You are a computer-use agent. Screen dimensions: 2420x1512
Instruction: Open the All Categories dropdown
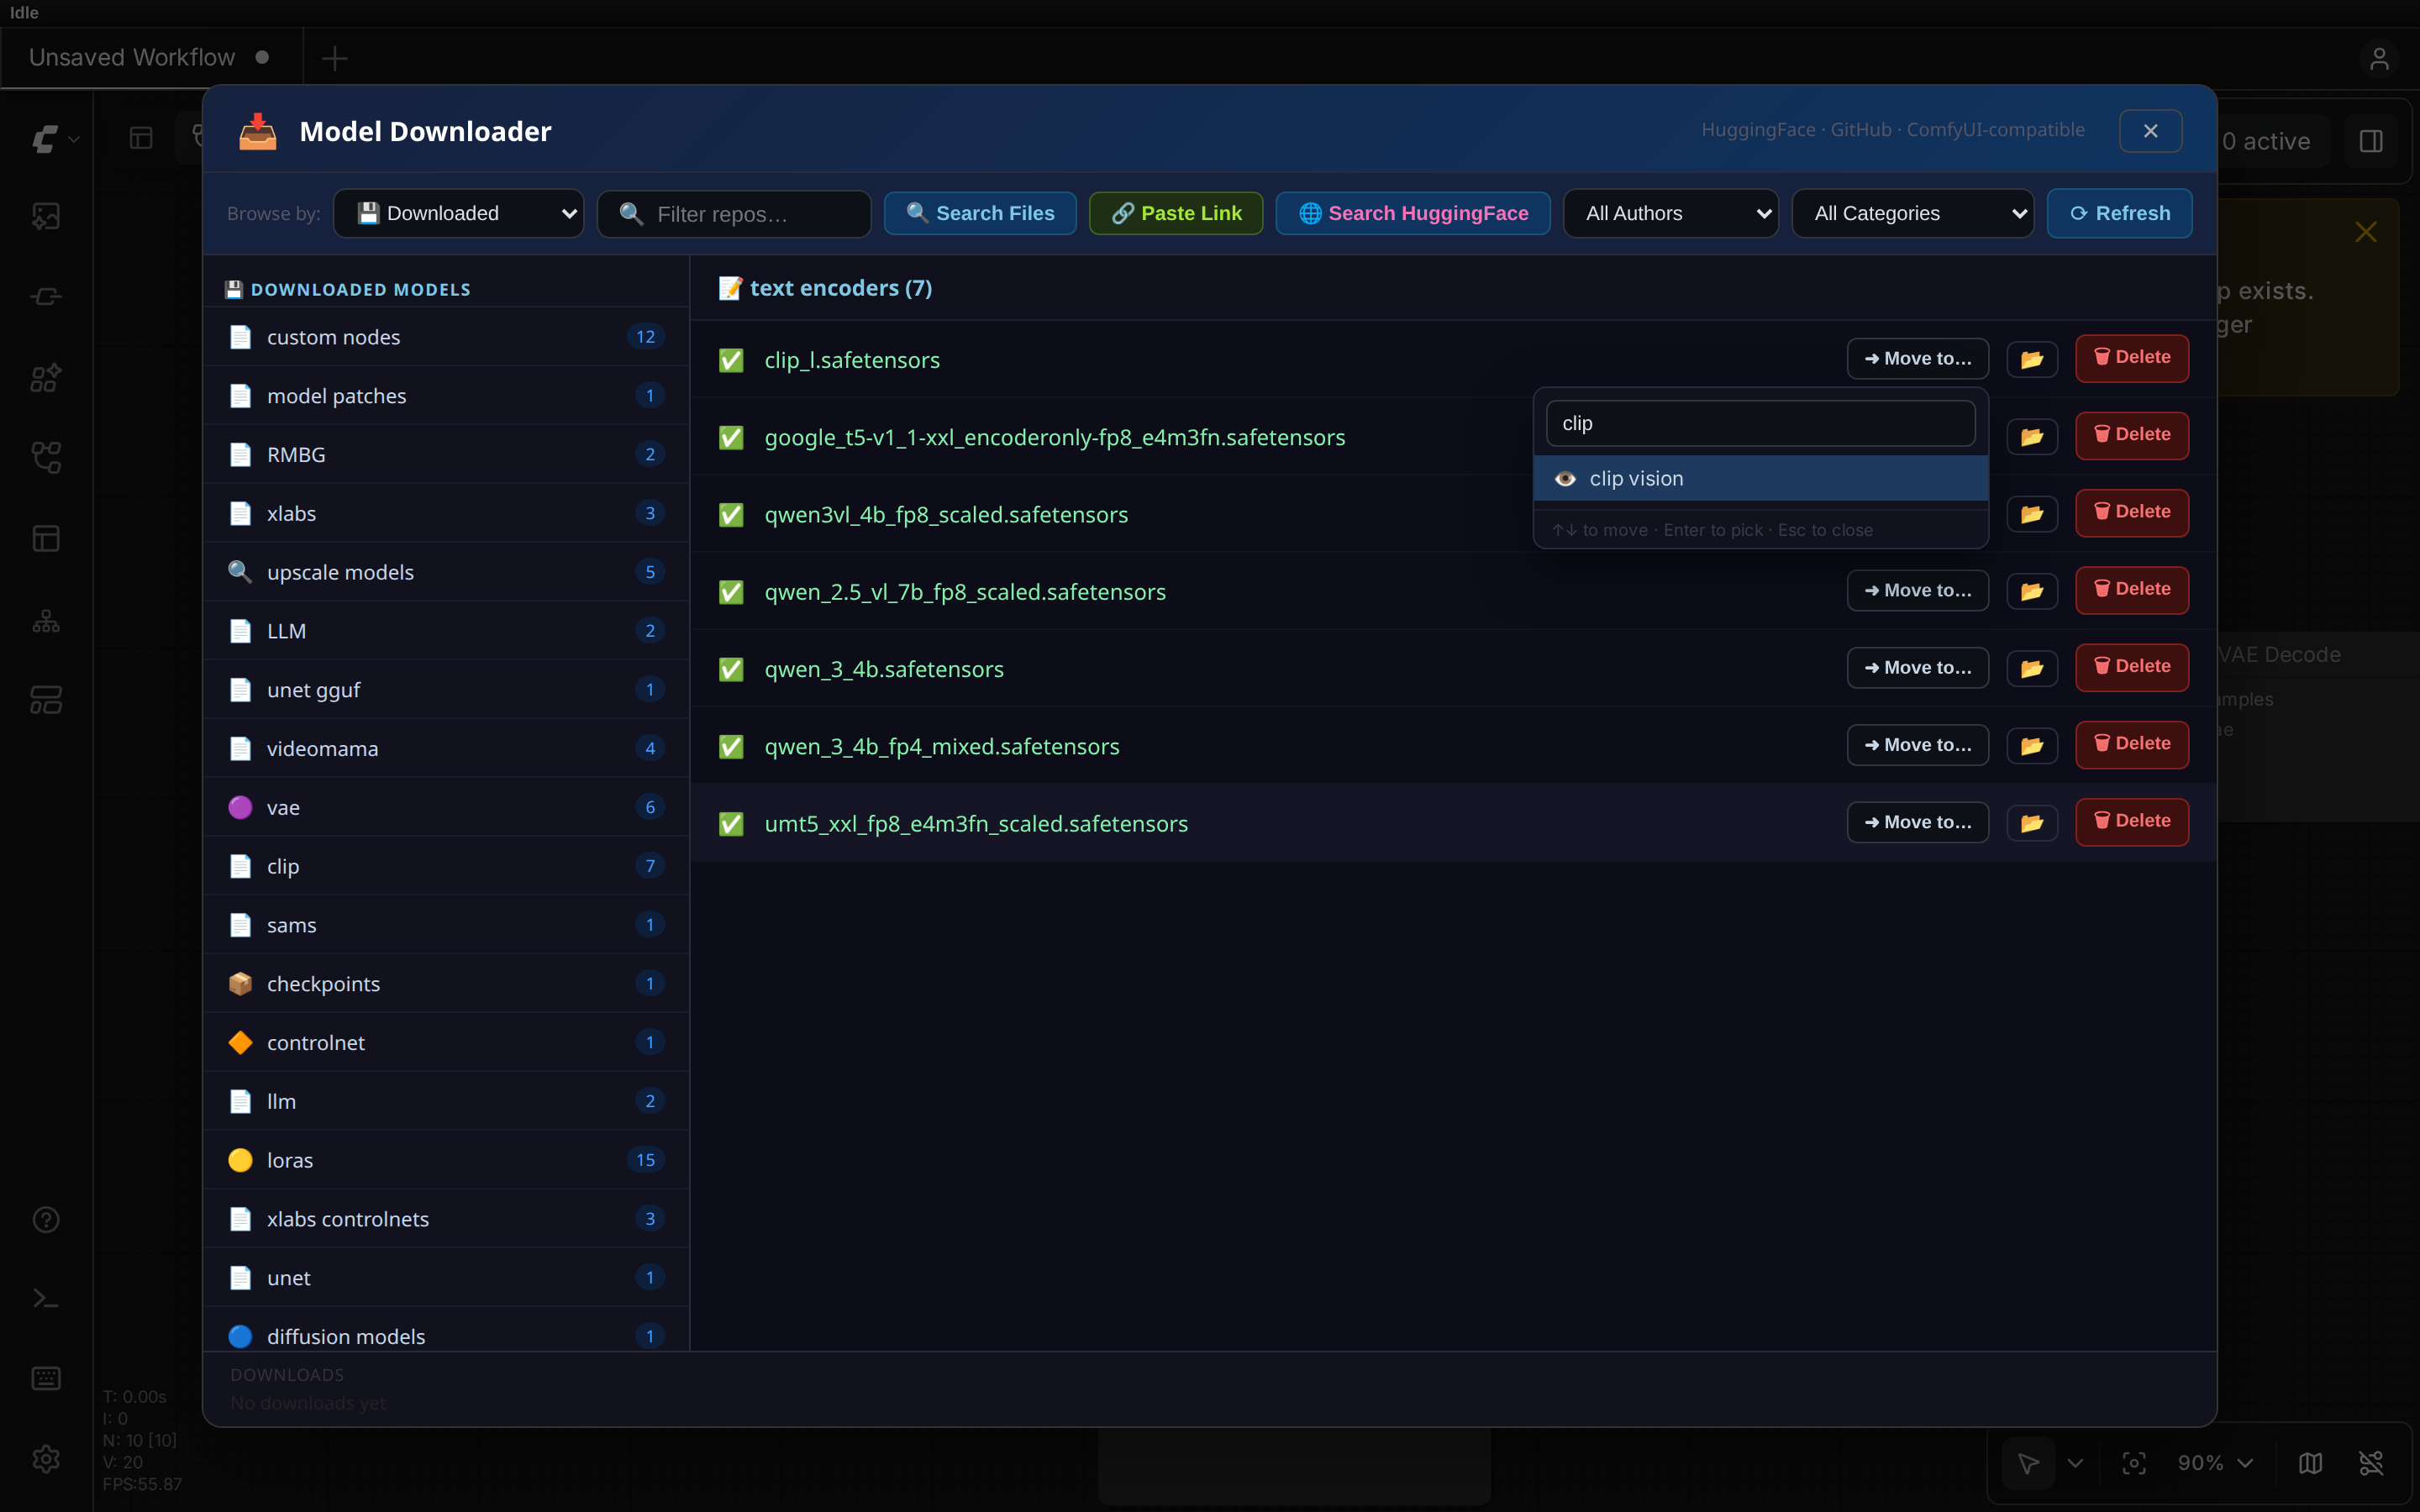pos(1912,213)
